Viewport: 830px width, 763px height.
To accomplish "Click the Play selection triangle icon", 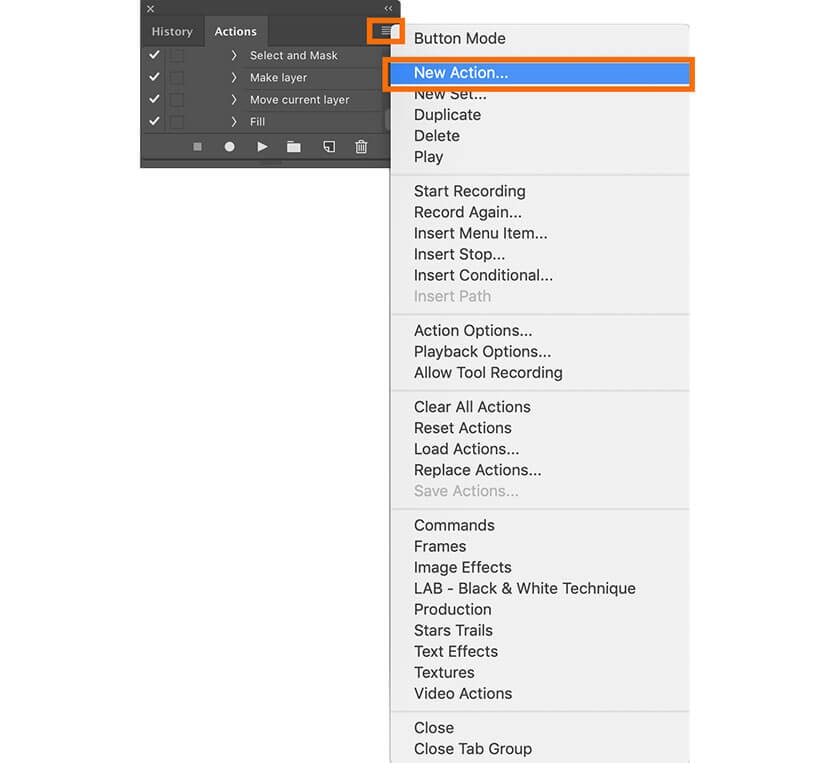I will (x=262, y=147).
